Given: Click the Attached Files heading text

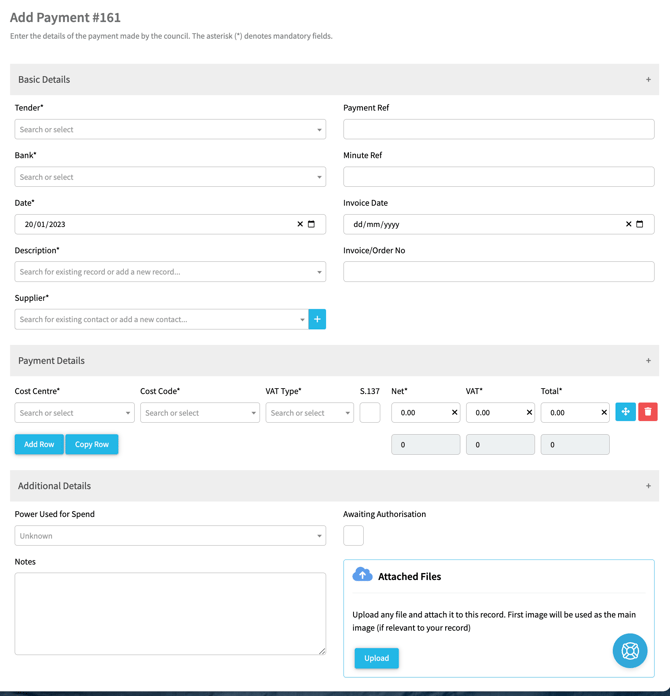Looking at the screenshot, I should point(409,576).
